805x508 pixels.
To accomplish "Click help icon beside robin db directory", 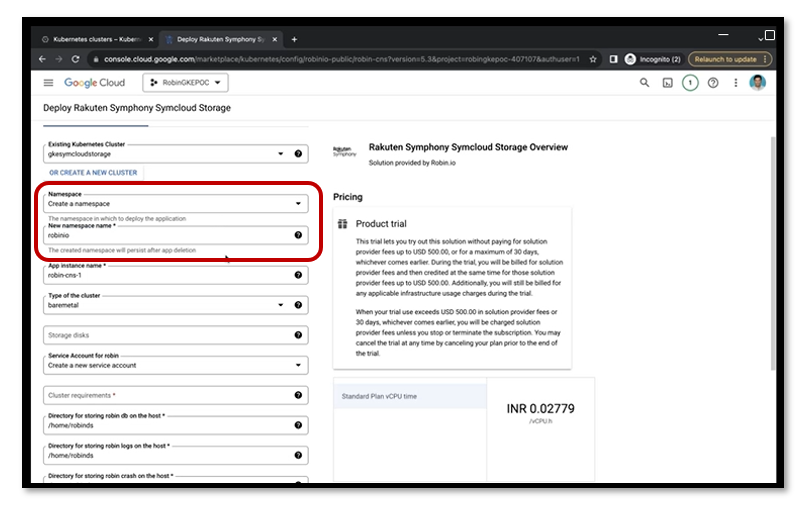I will click(298, 425).
